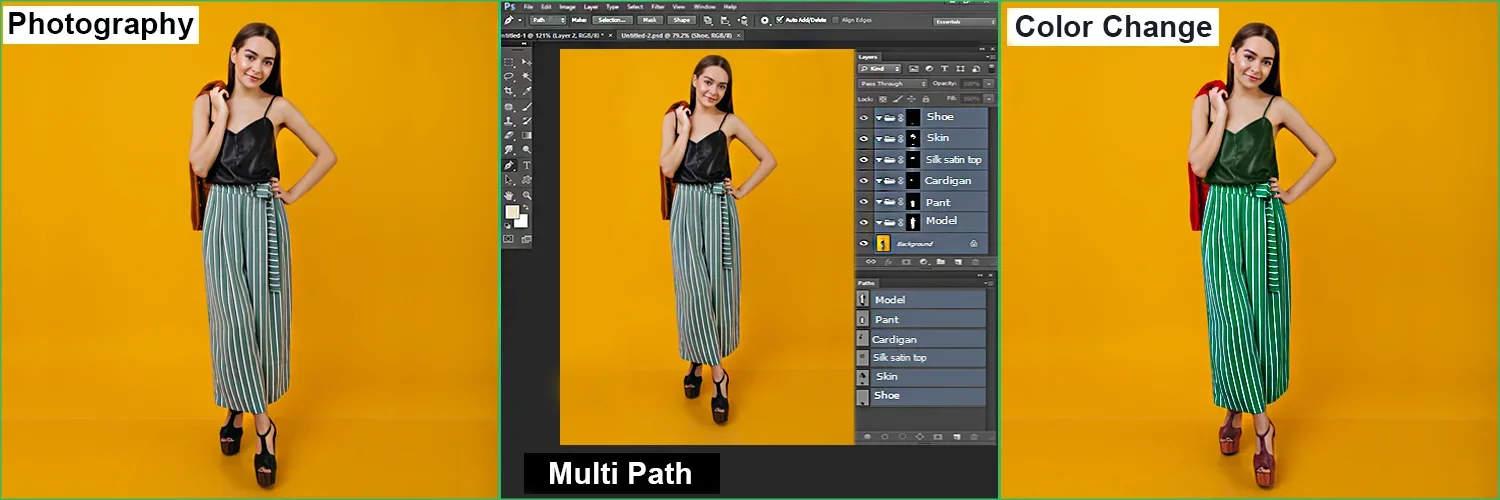The image size is (1500, 500).
Task: Activate the Zoom tool in the toolbox
Action: tap(527, 195)
